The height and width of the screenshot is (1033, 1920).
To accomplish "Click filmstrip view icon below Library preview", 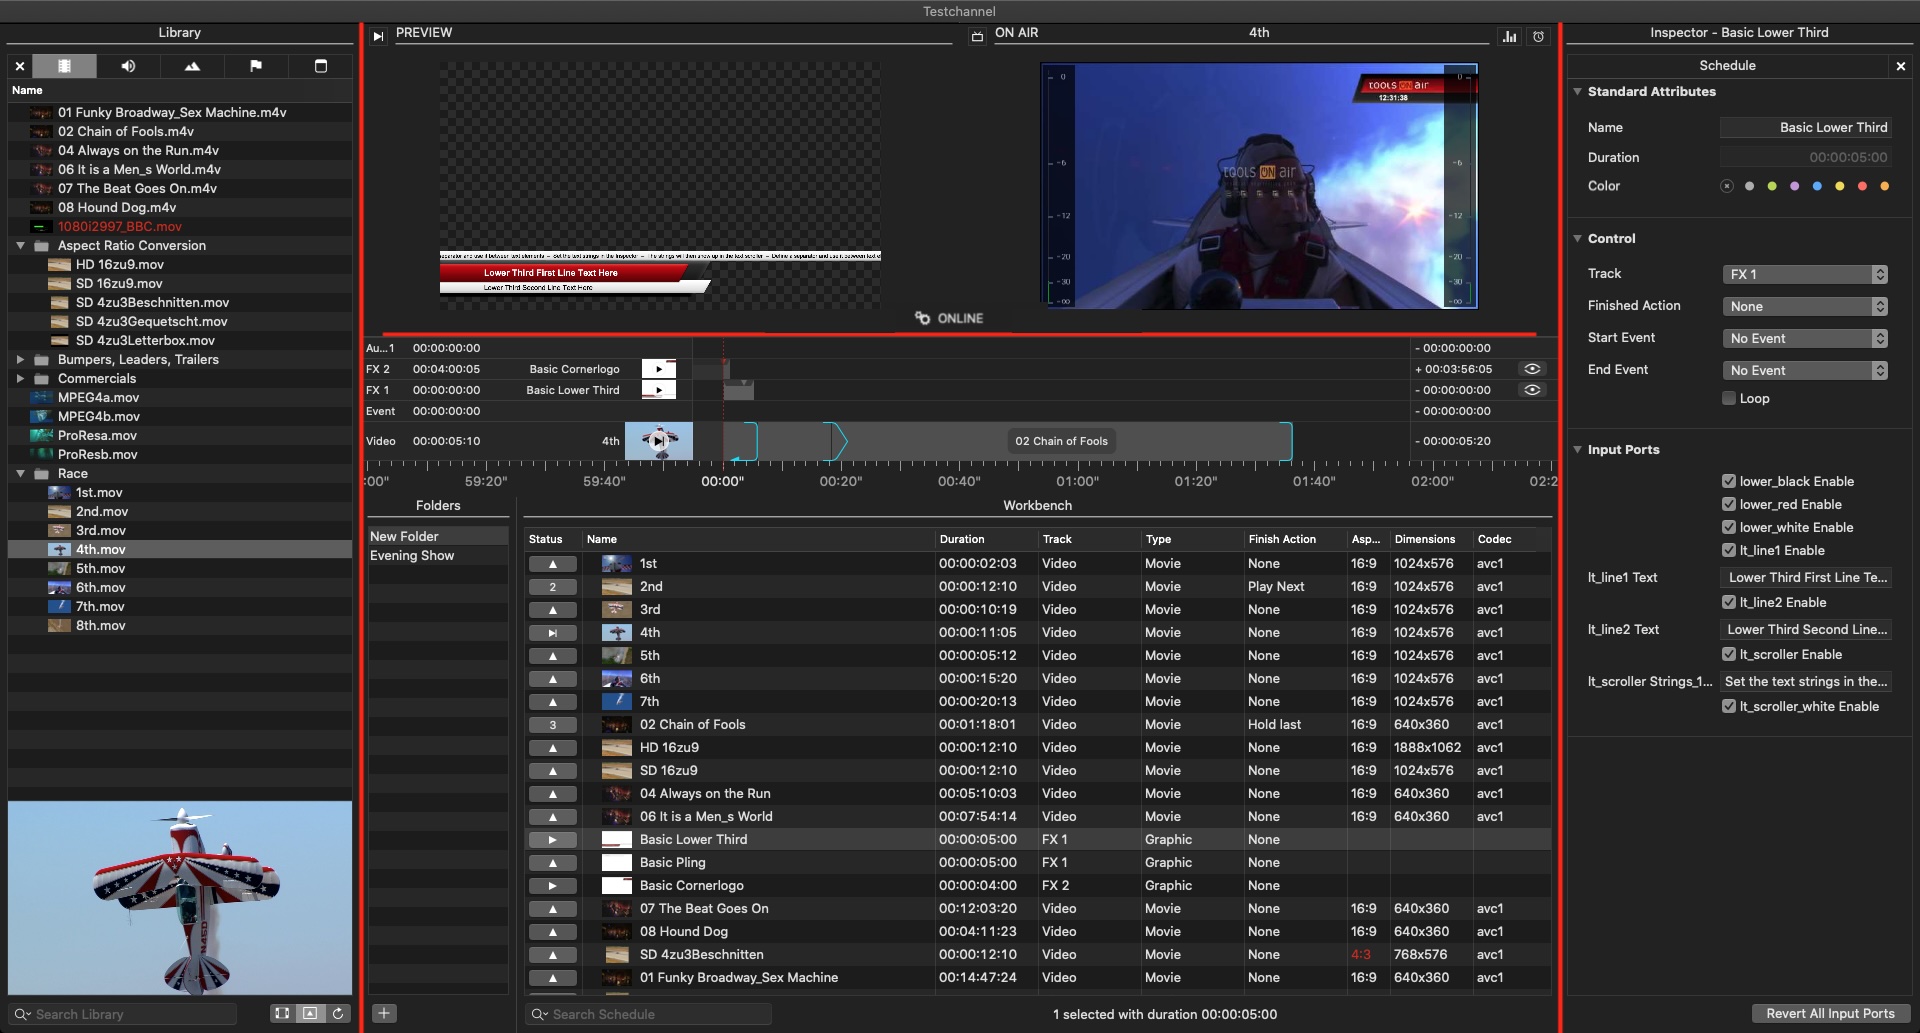I will [282, 1013].
